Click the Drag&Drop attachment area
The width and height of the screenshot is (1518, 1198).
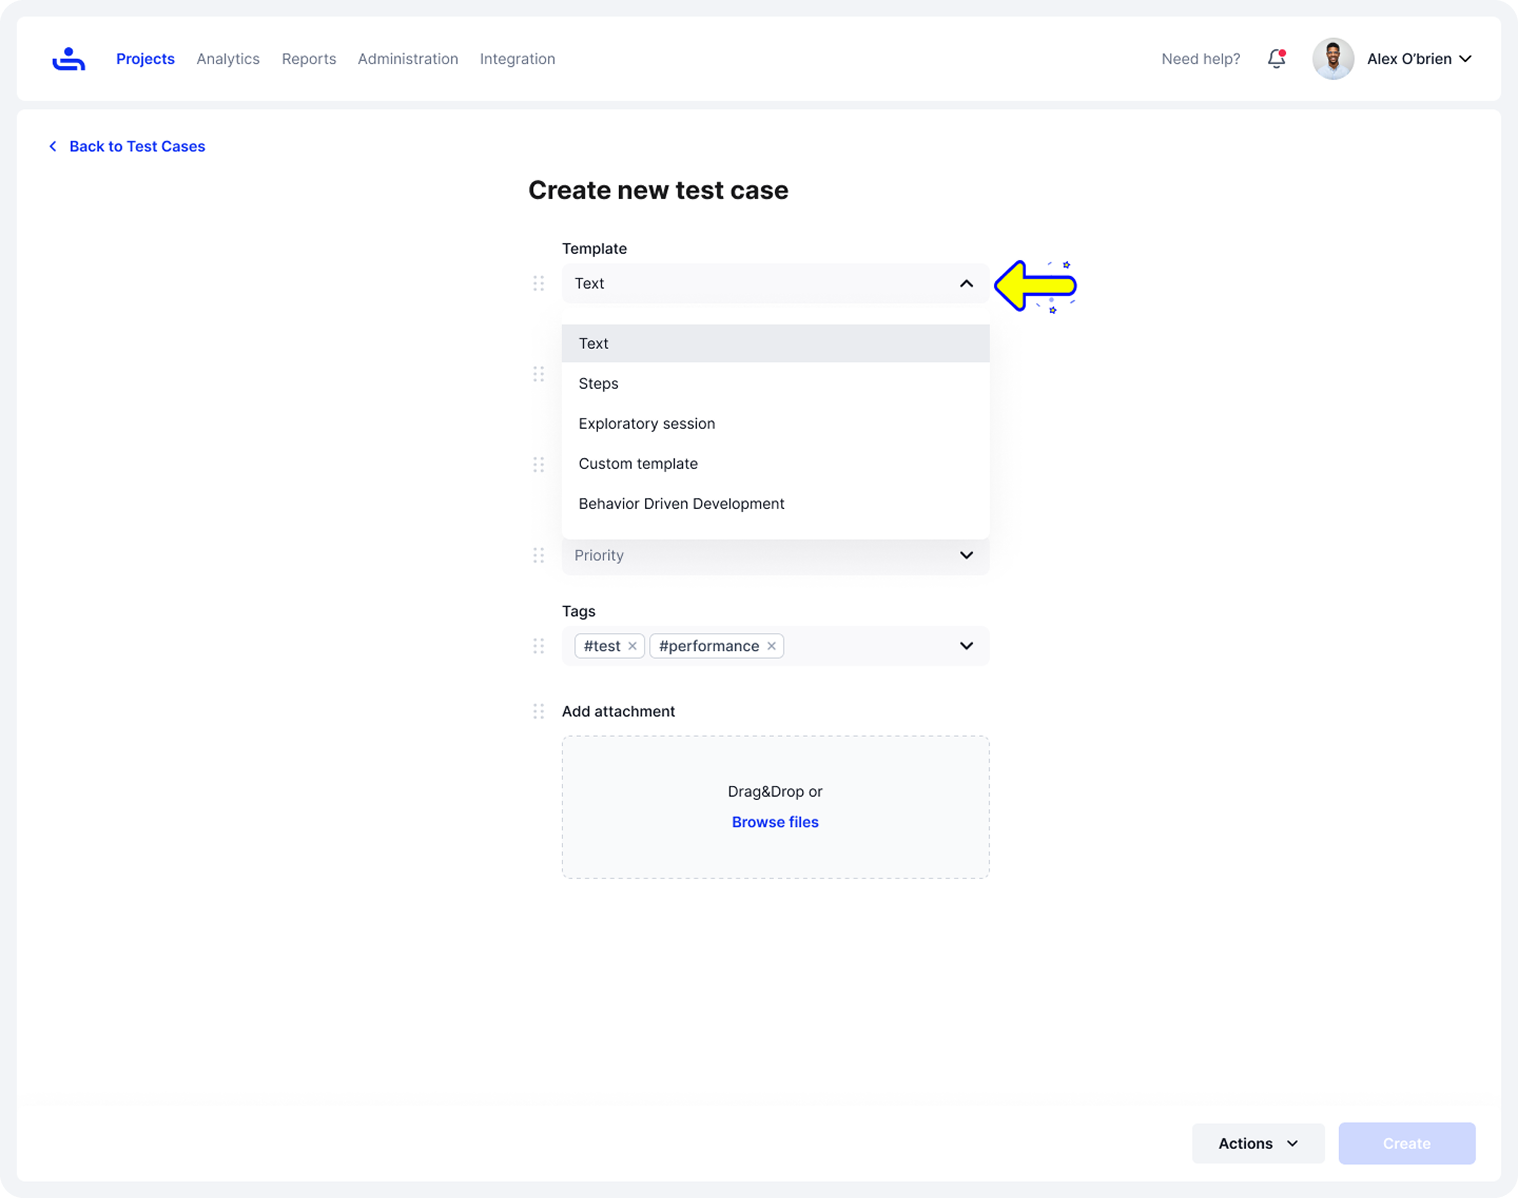[775, 807]
